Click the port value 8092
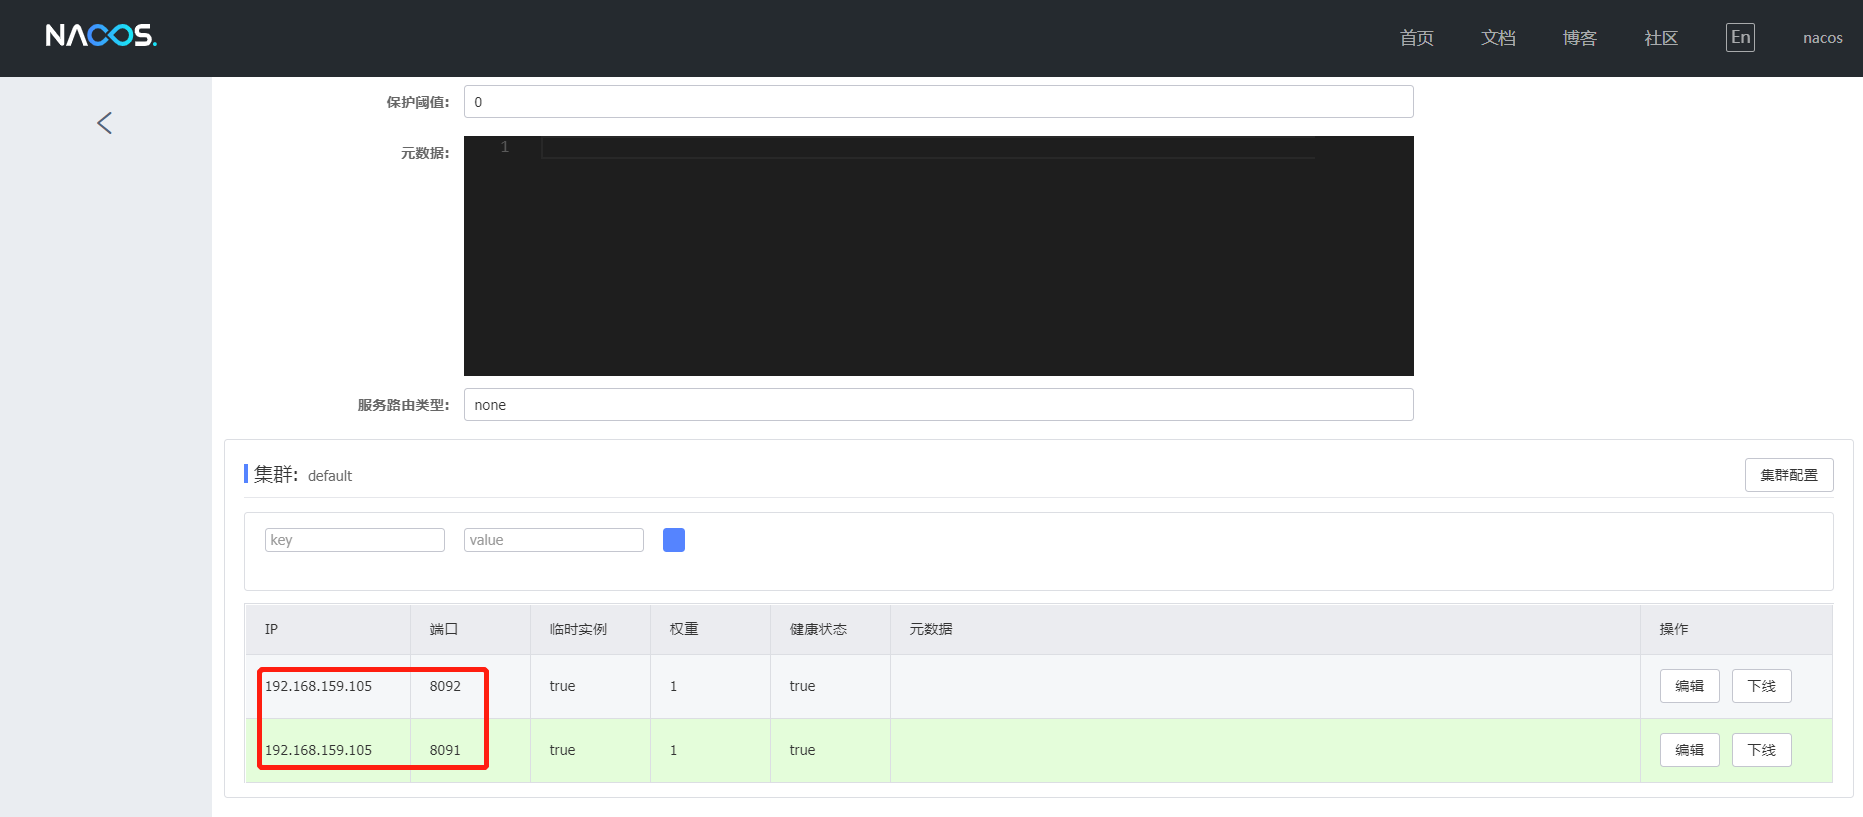The width and height of the screenshot is (1863, 817). (x=445, y=686)
